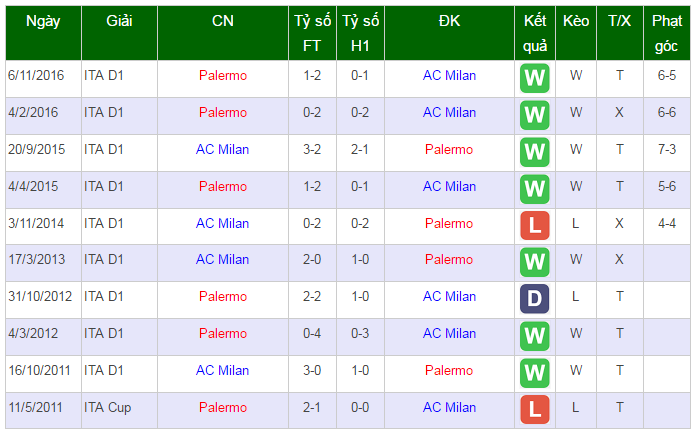Click the green W icon for 6/11/2016 match

click(x=534, y=78)
